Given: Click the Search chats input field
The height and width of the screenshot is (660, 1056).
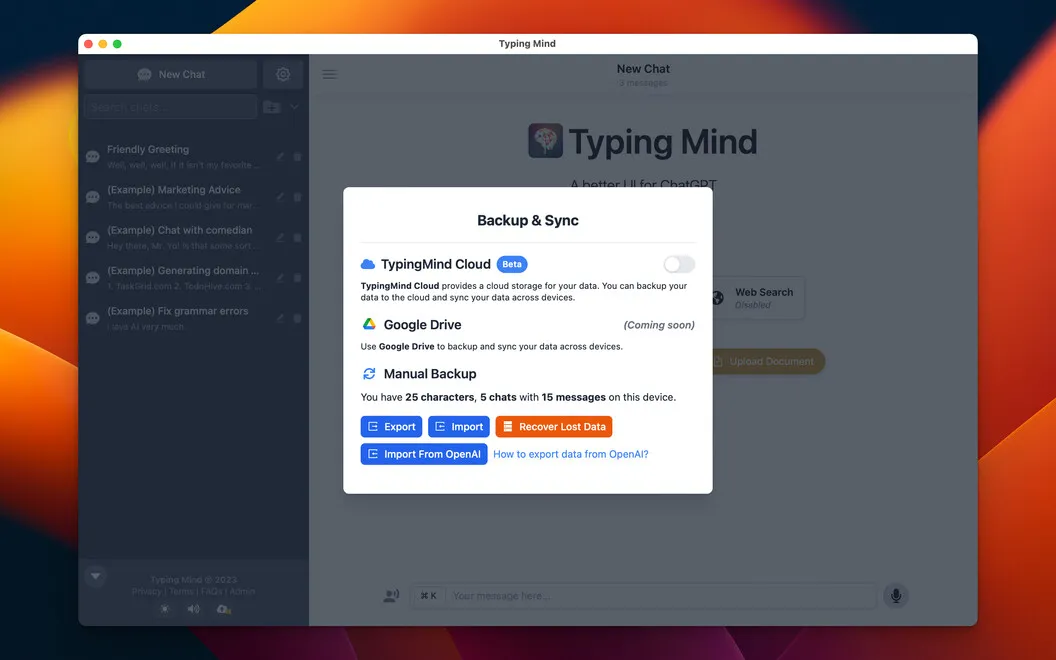Looking at the screenshot, I should point(170,107).
